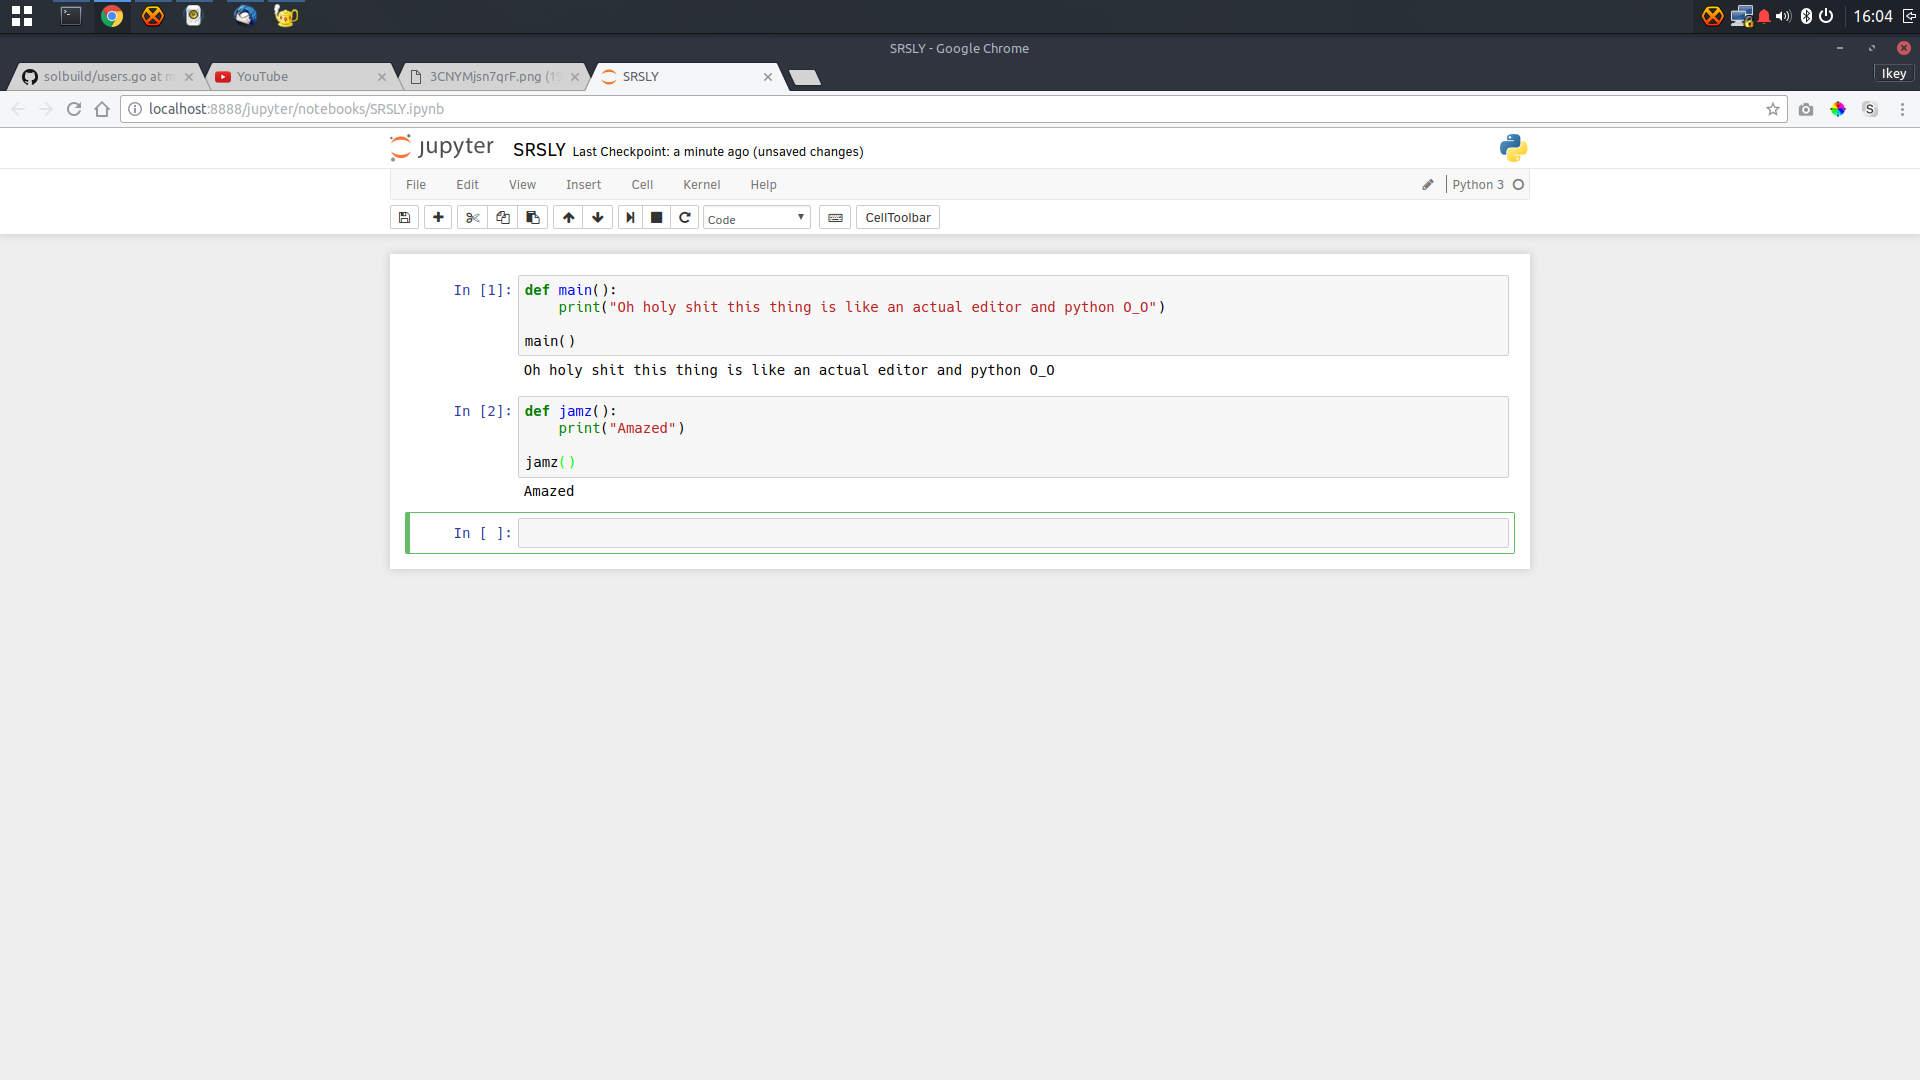Save the notebook with the floppy icon
Viewport: 1920px width, 1080px height.
pos(404,218)
